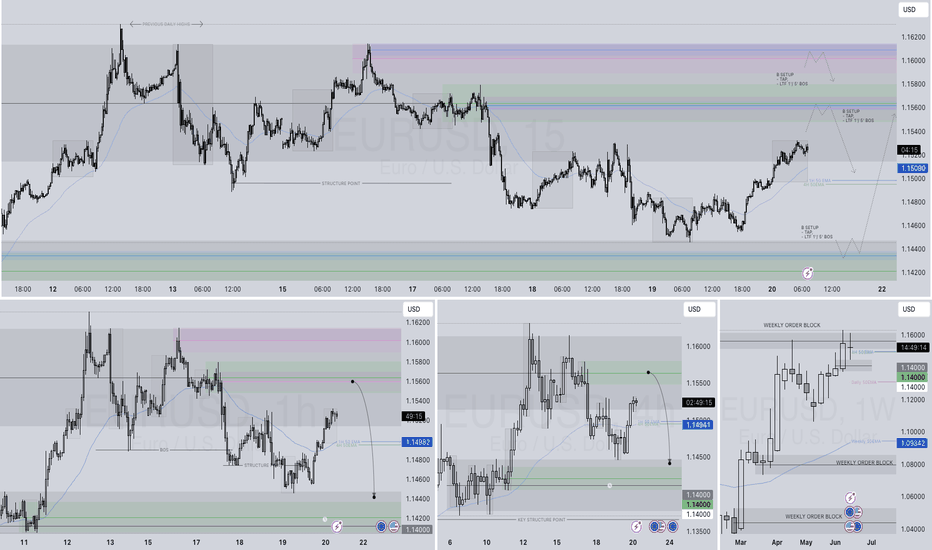Open the USD currency selector on the 4h chart

point(698,309)
